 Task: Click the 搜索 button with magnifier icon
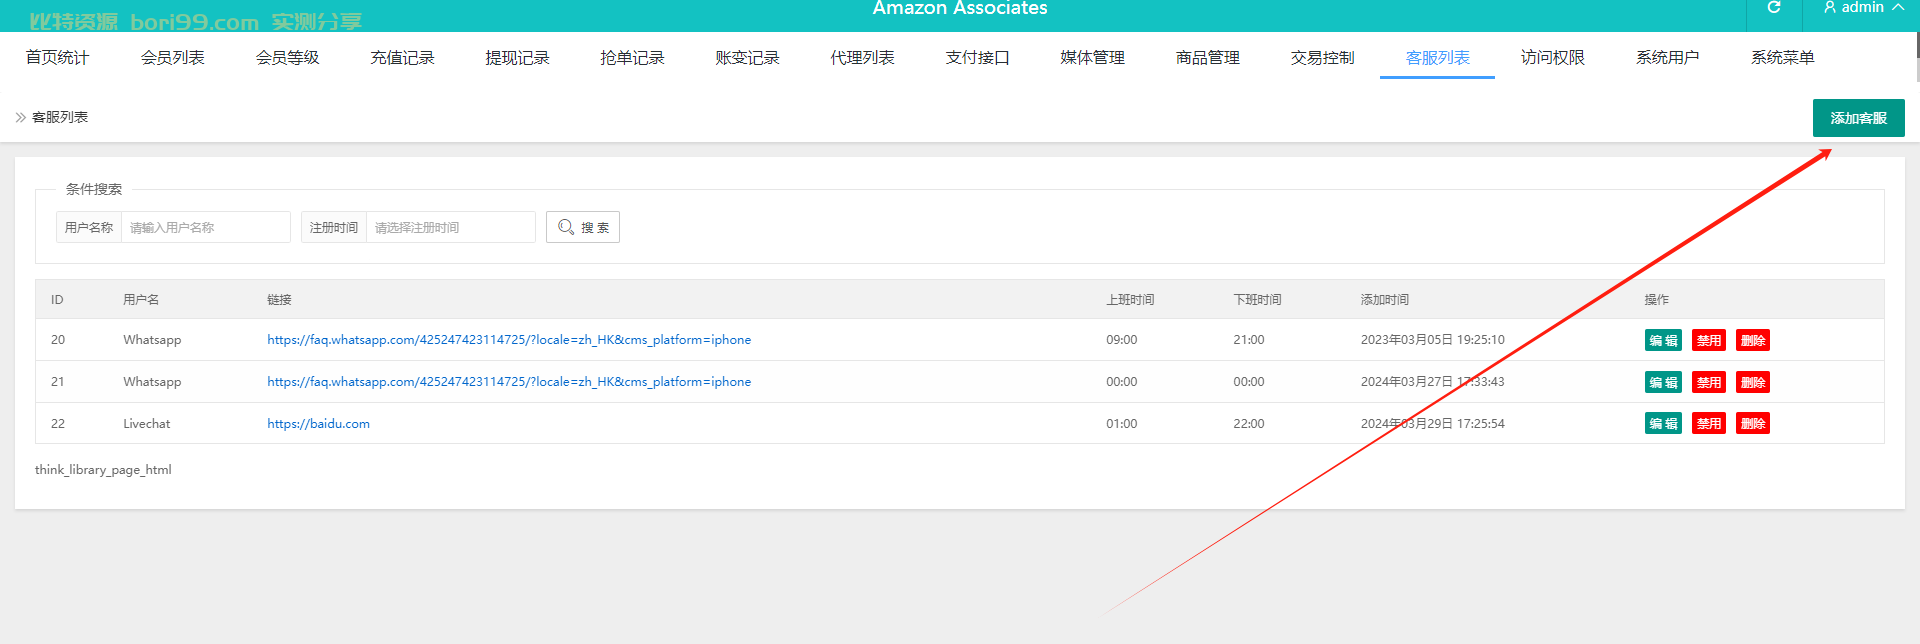pos(583,227)
